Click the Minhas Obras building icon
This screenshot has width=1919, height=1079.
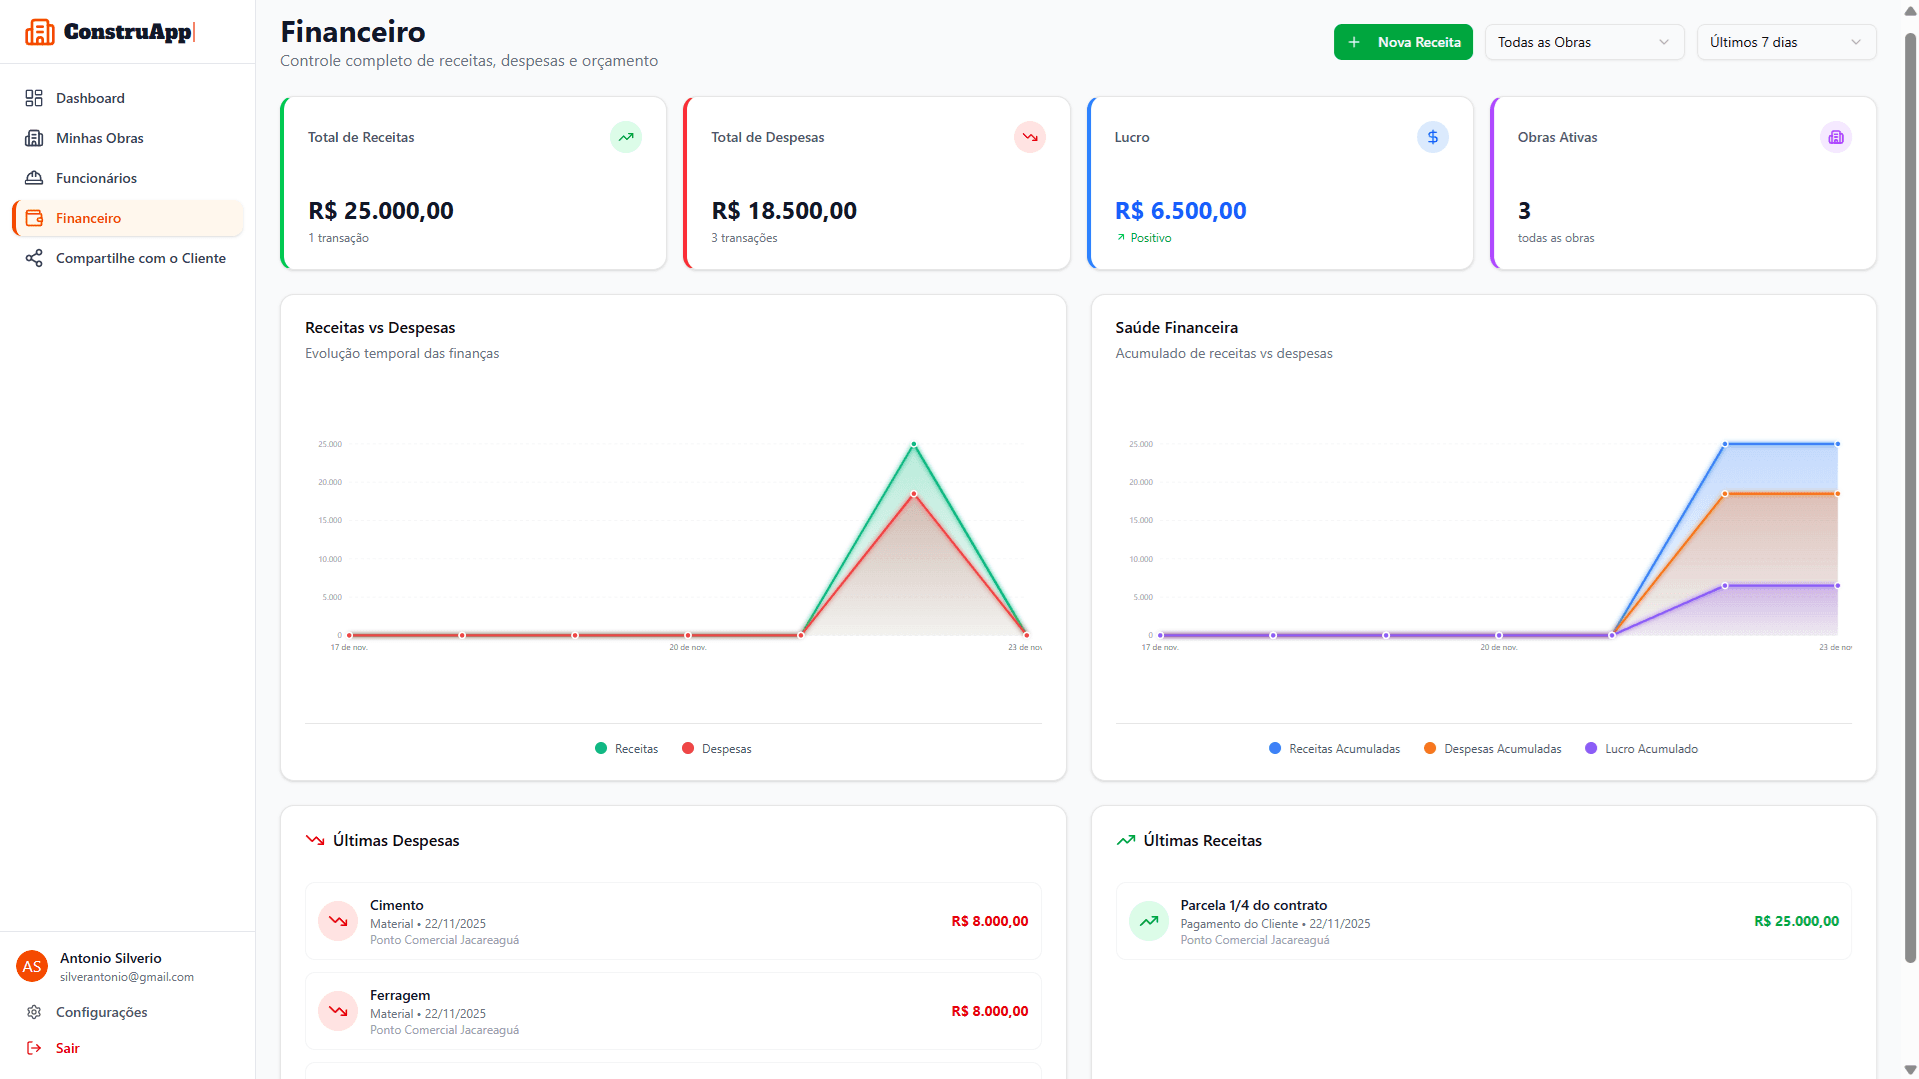click(x=35, y=138)
